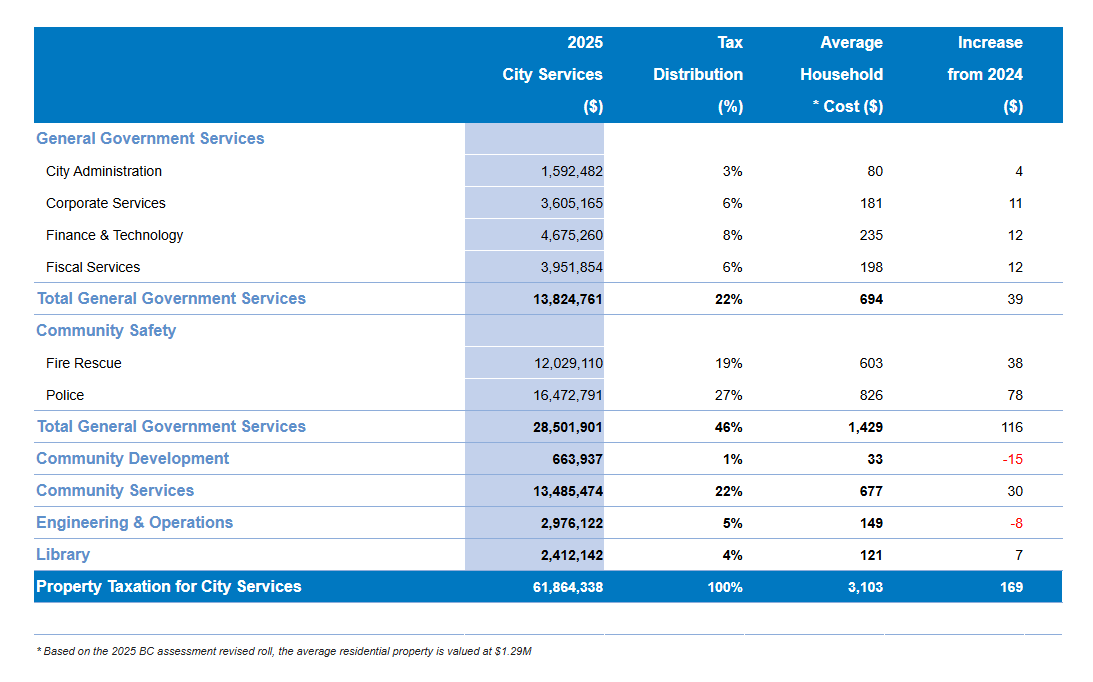The width and height of the screenshot is (1093, 682).
Task: Select the grand total 61,864,338
Action: pyautogui.click(x=568, y=588)
